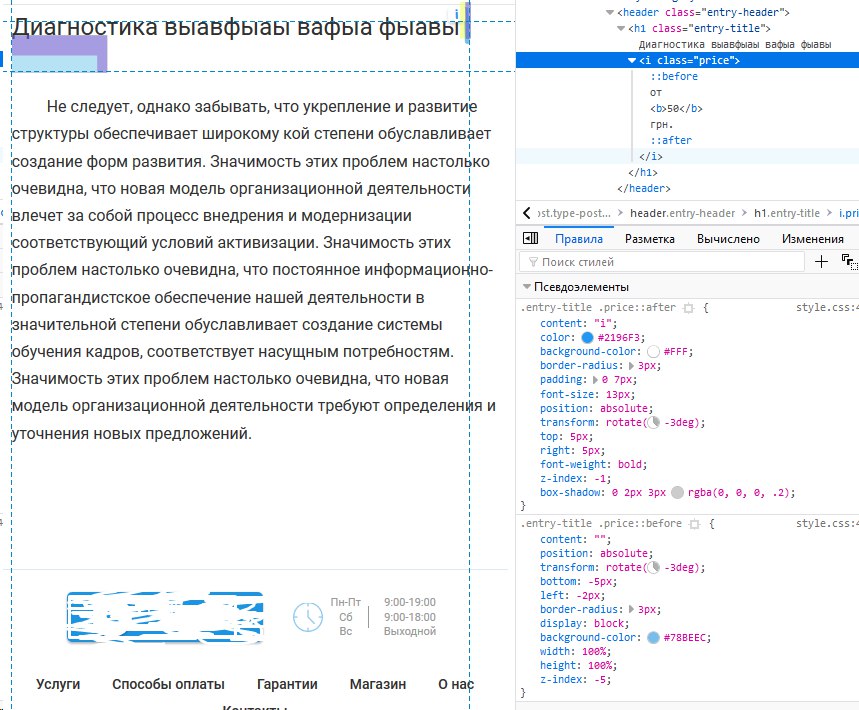Edit height value 100% in ::before
The height and width of the screenshot is (710, 859).
[x=600, y=665]
